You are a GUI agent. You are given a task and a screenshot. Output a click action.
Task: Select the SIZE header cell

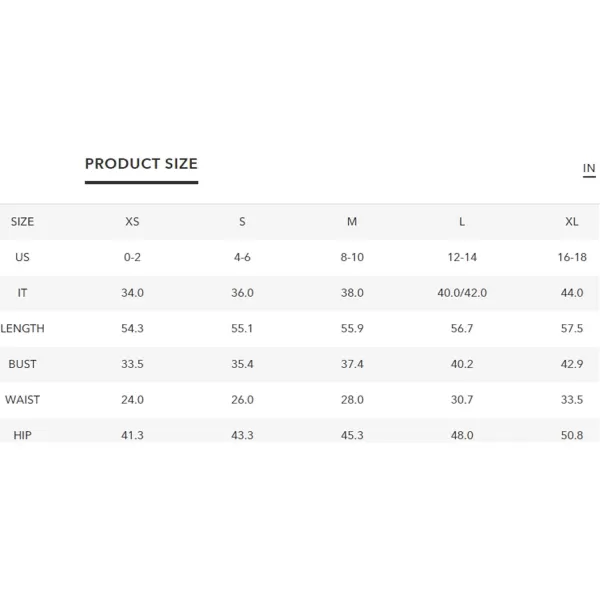pos(22,222)
